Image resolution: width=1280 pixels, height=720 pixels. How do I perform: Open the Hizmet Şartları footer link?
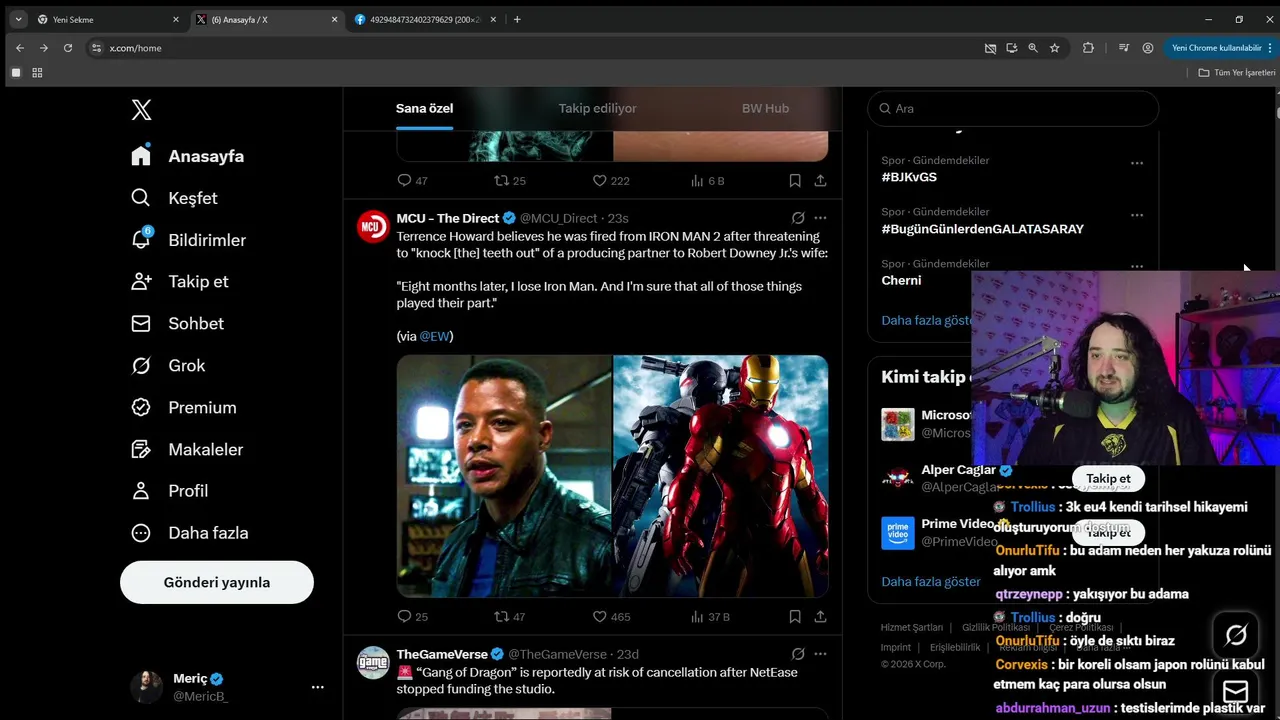pos(912,627)
